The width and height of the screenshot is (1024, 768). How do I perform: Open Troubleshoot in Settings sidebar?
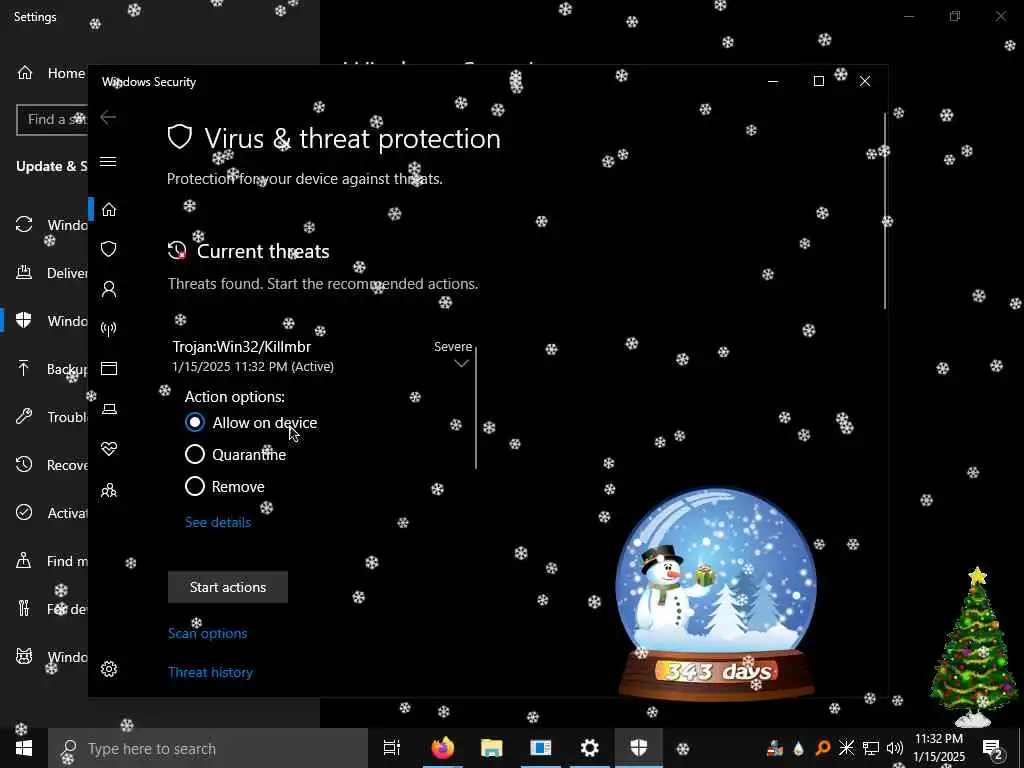(x=51, y=417)
